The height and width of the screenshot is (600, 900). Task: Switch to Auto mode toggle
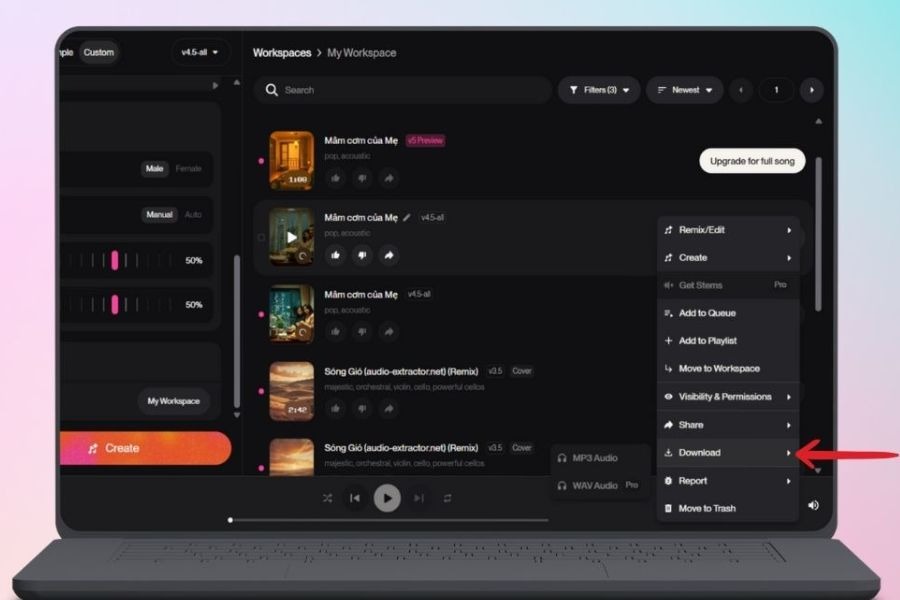(x=193, y=215)
